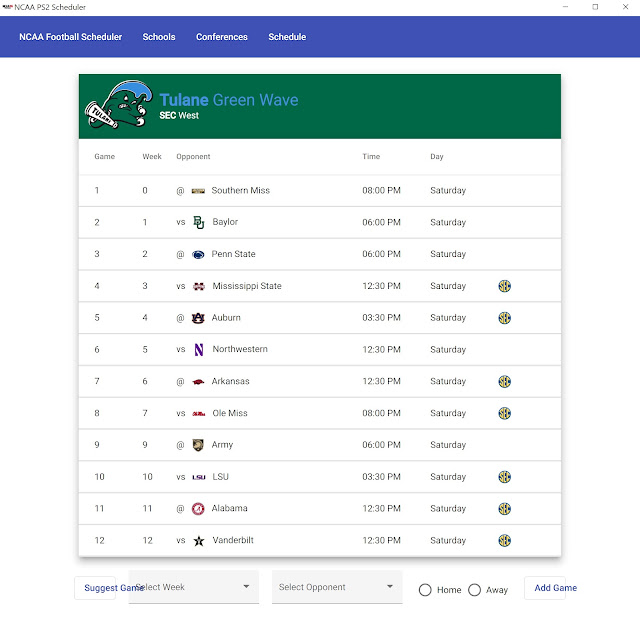The image size is (640, 632).
Task: Click the Northwestern opponent name
Action: click(240, 349)
